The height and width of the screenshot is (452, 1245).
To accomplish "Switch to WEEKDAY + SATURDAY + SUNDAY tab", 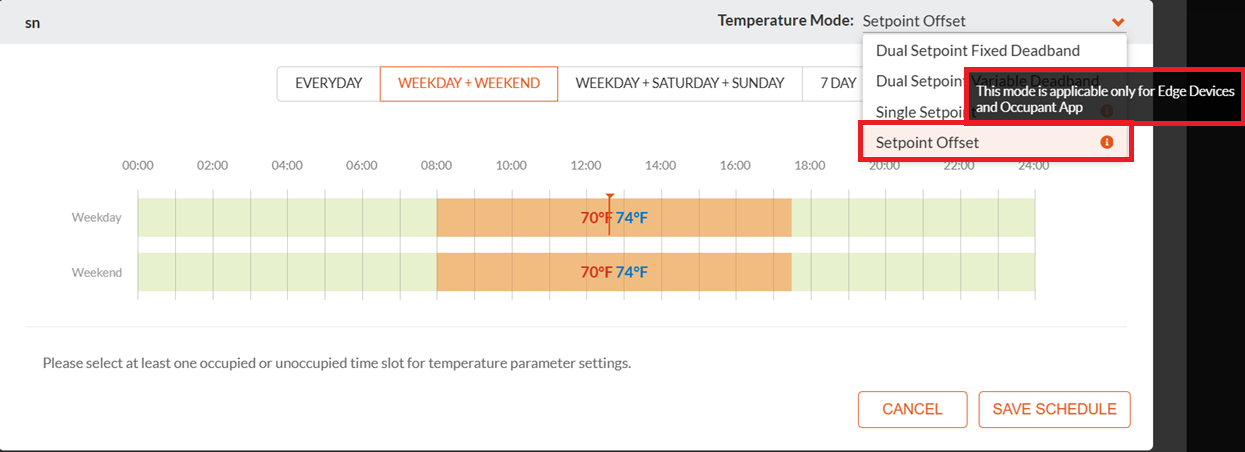I will 680,84.
